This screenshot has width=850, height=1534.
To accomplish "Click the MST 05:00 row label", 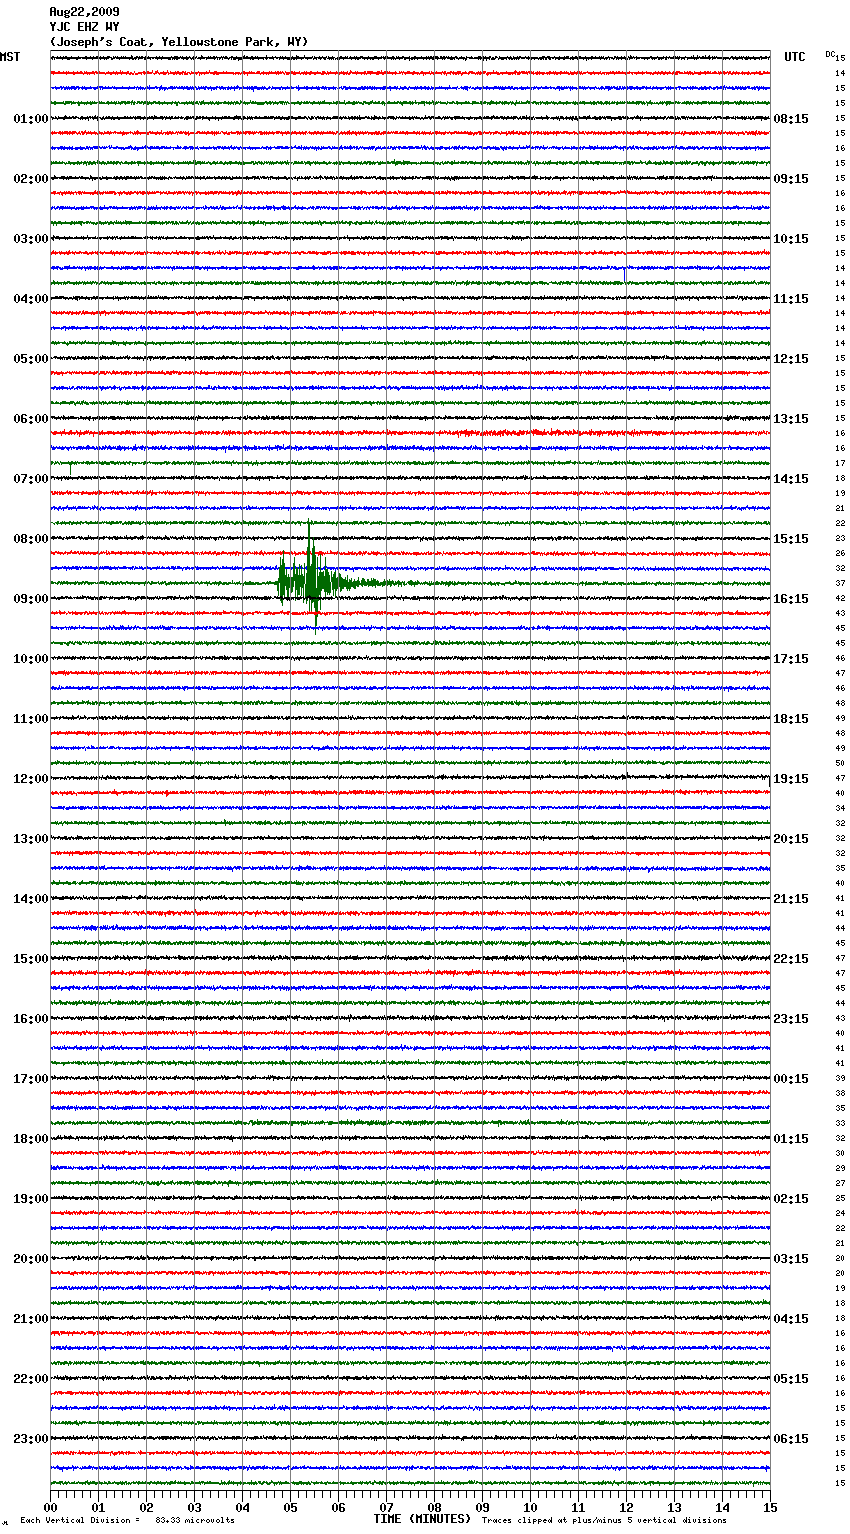I will (x=31, y=359).
